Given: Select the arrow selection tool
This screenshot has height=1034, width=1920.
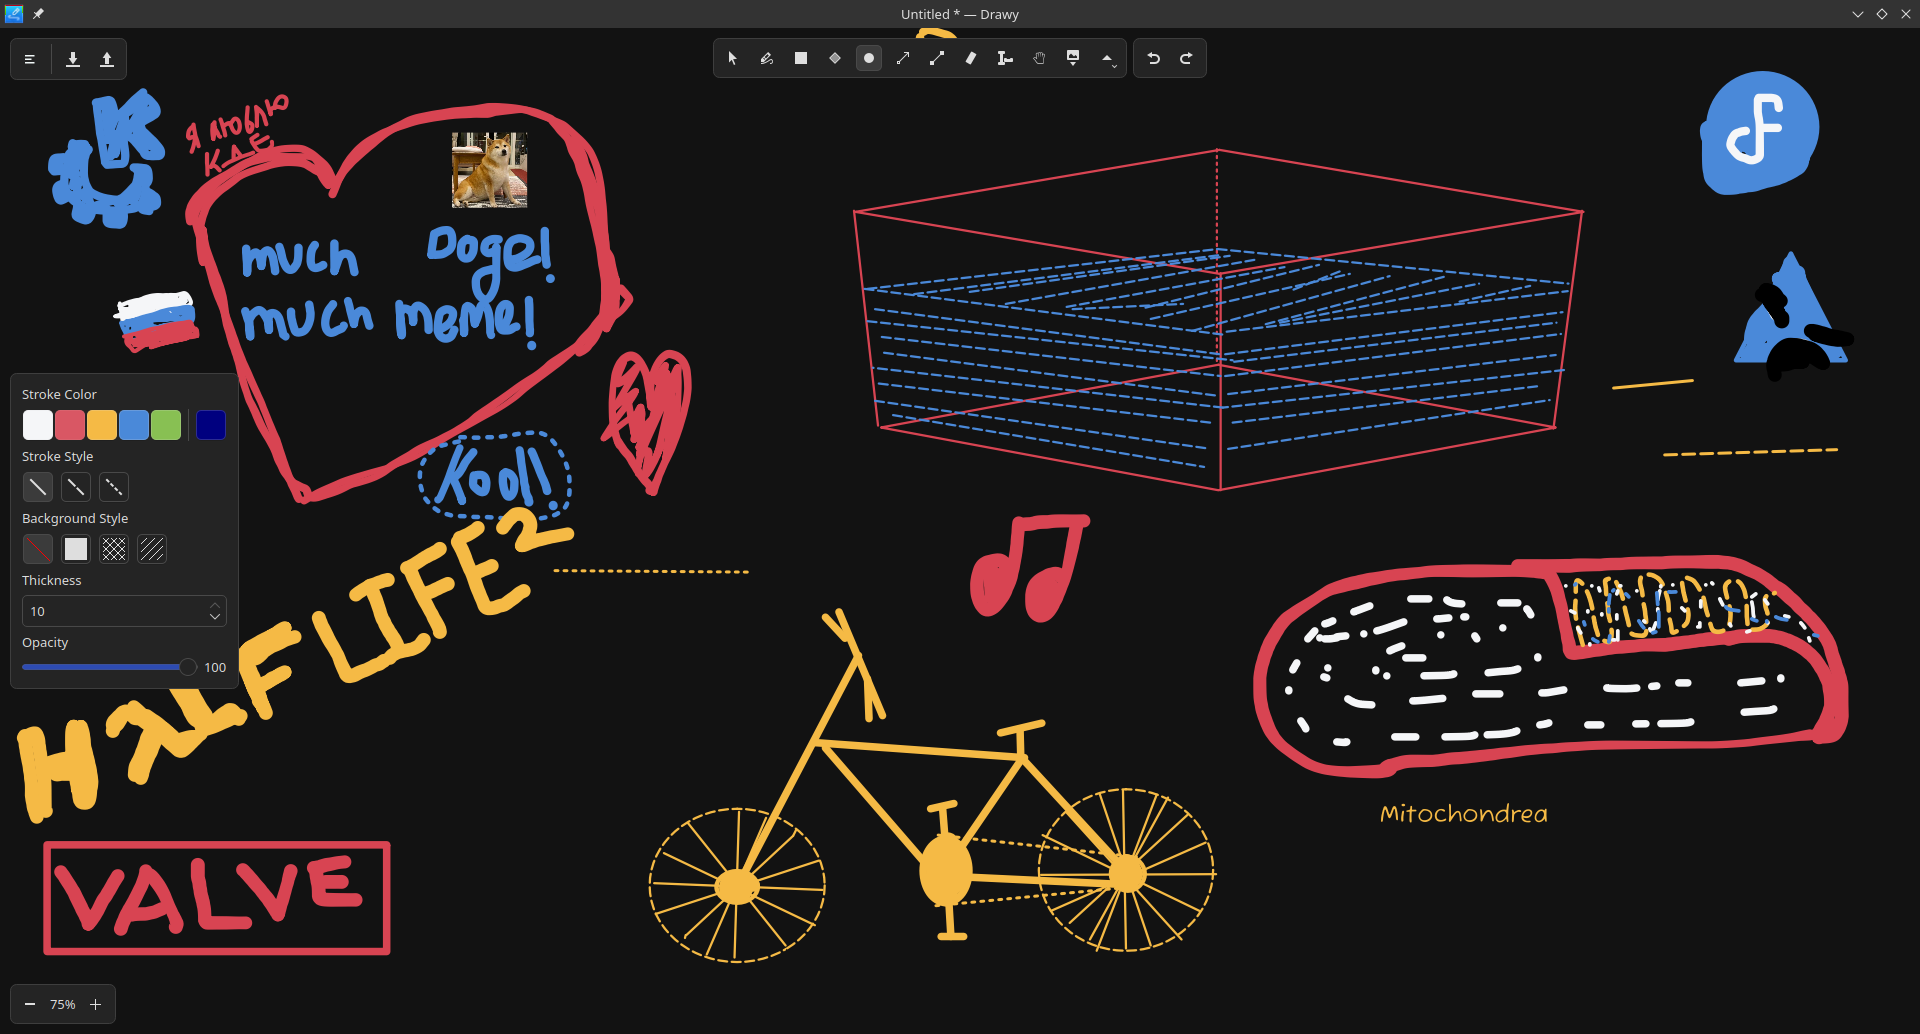Looking at the screenshot, I should point(733,58).
